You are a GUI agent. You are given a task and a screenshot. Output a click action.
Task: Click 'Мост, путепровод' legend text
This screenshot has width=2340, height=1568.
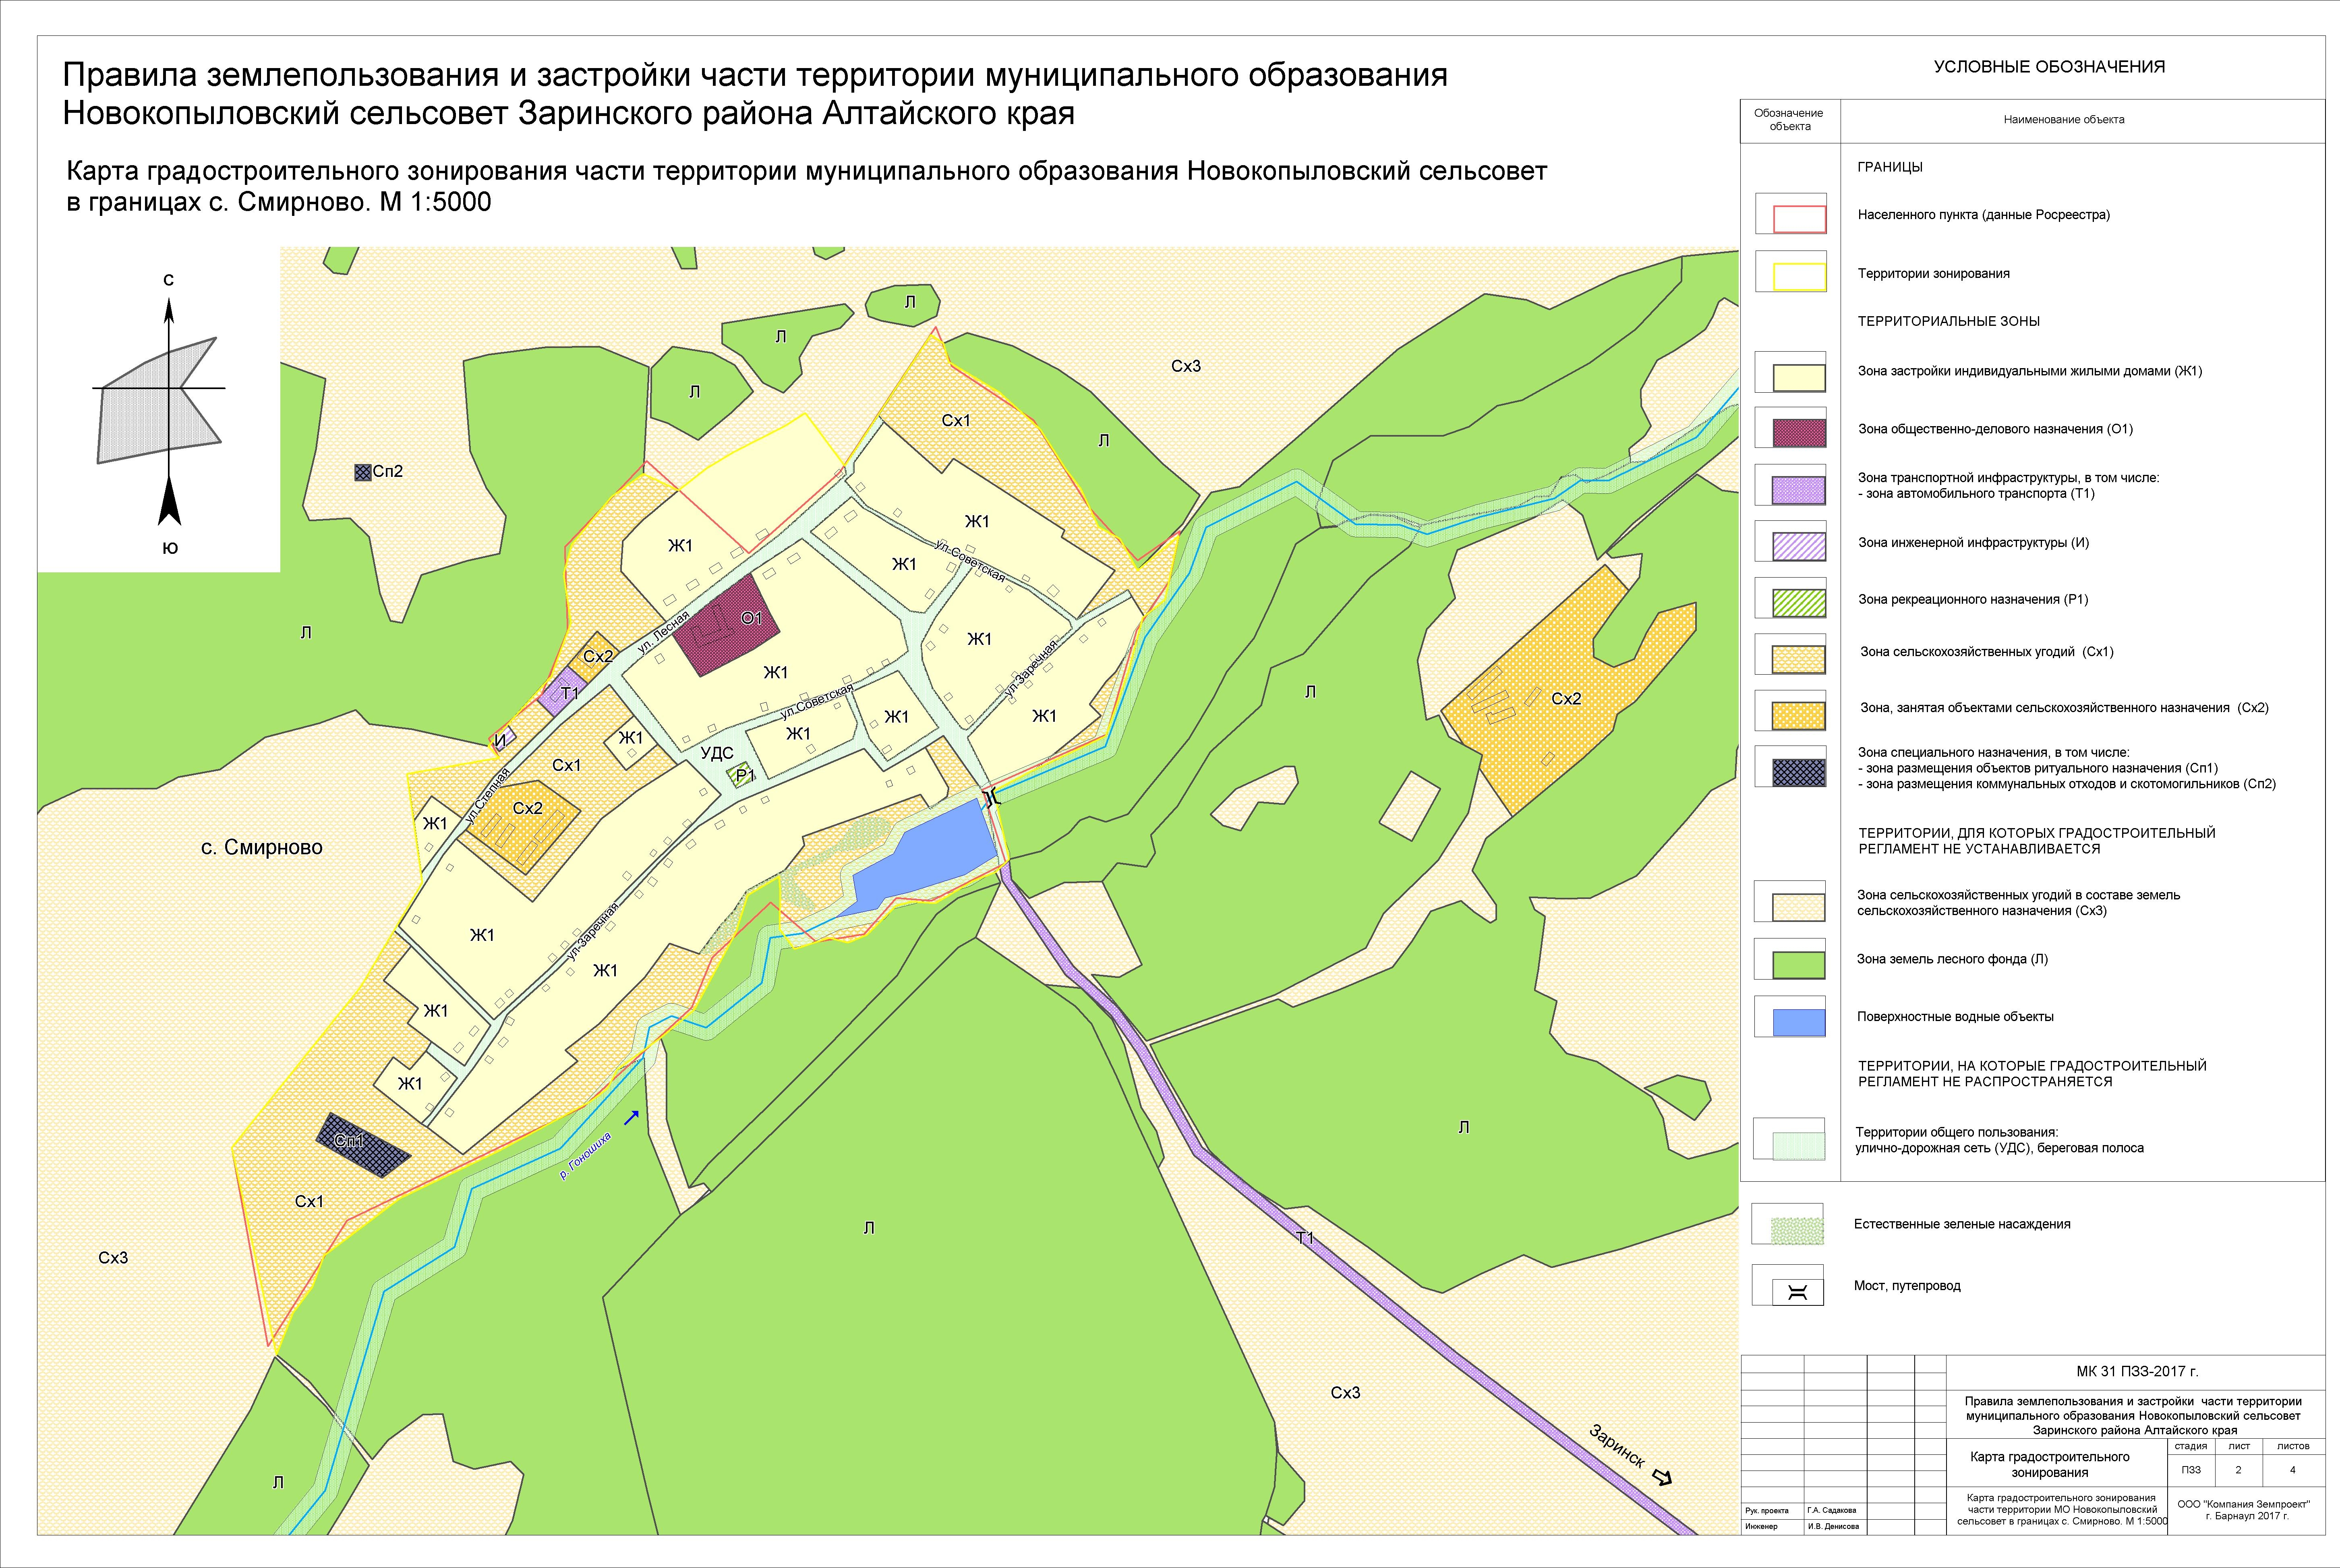tap(1907, 1286)
